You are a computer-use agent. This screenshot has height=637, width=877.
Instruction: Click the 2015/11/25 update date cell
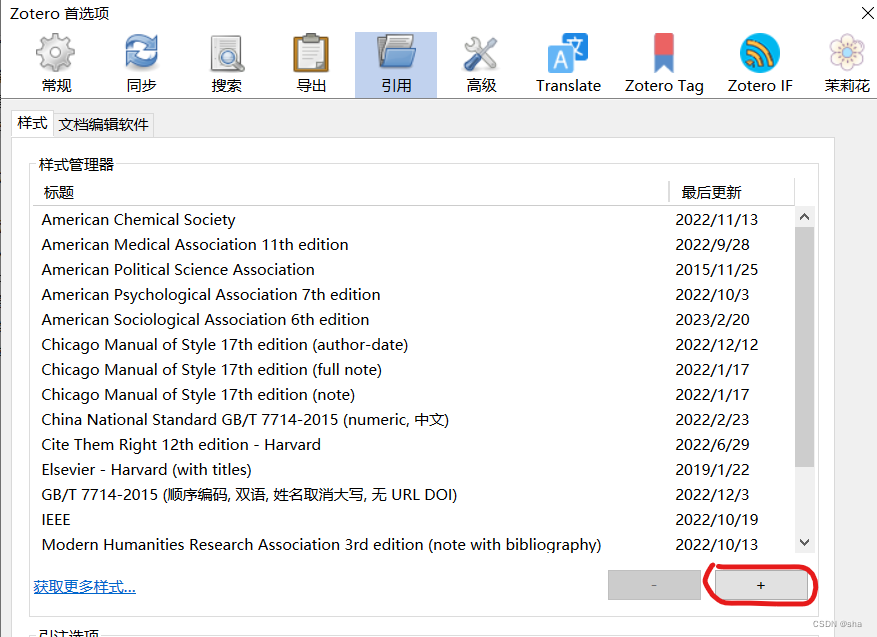(x=716, y=270)
